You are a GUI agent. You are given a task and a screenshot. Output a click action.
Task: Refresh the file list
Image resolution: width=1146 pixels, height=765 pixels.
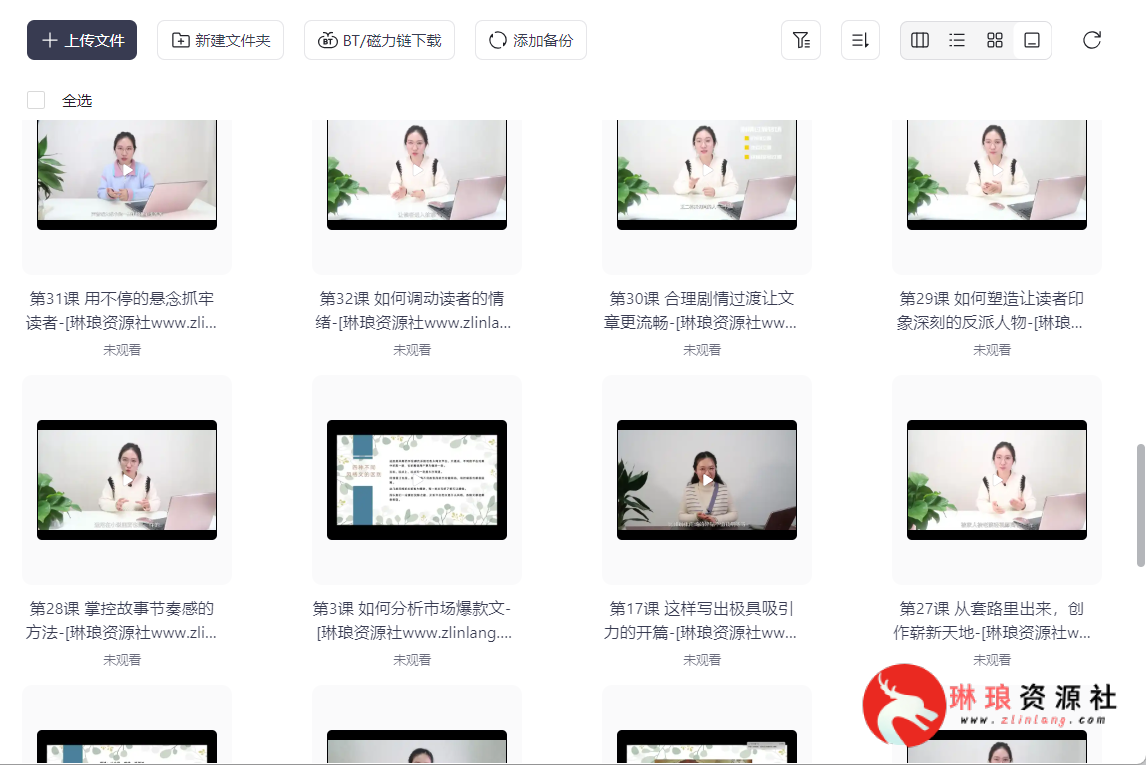(1092, 40)
